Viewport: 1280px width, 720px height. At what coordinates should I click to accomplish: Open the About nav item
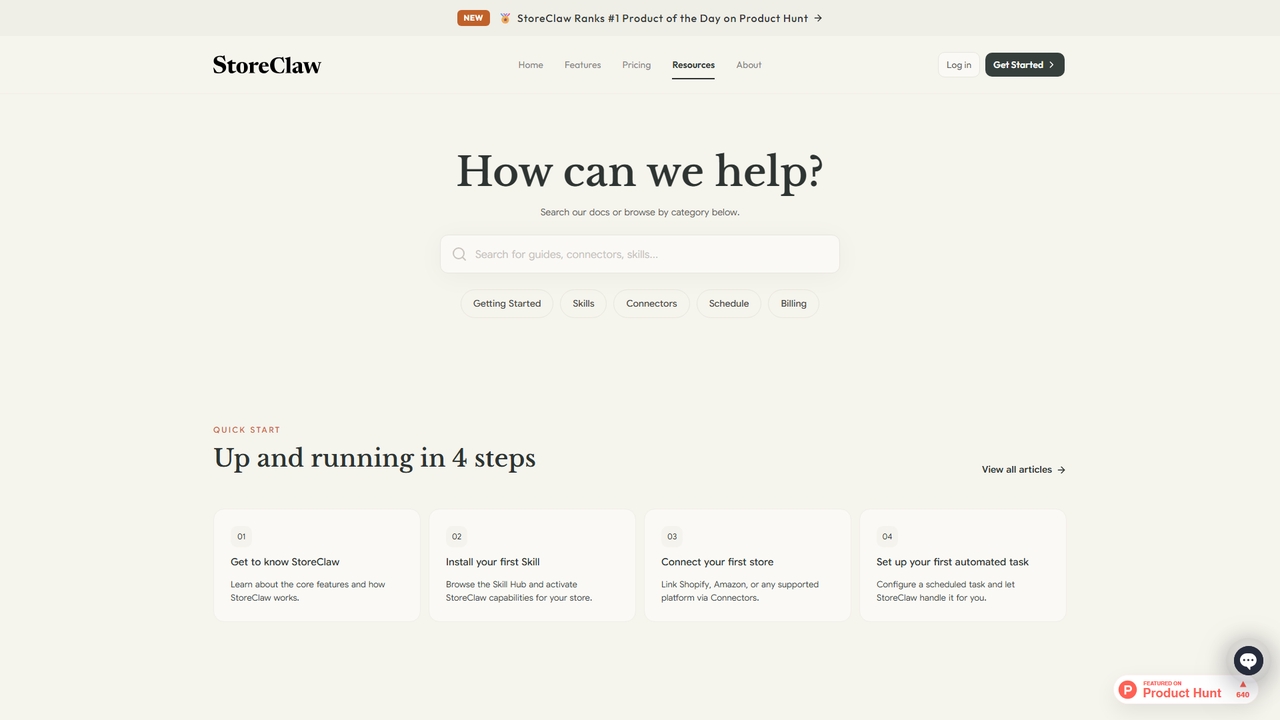pos(749,65)
